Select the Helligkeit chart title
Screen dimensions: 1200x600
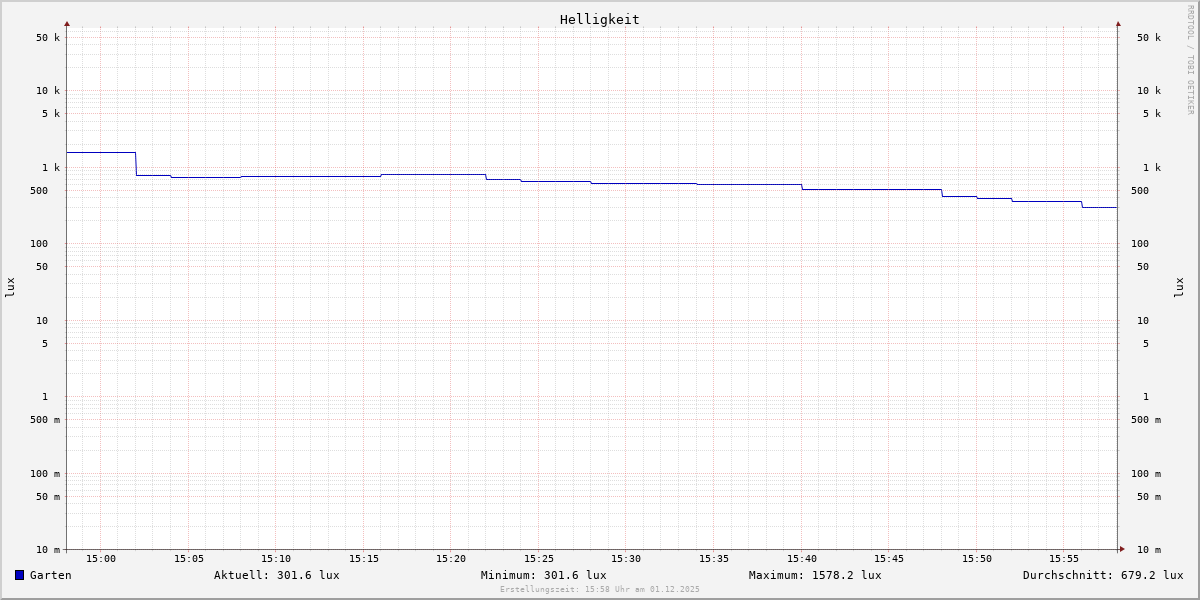tap(599, 19)
